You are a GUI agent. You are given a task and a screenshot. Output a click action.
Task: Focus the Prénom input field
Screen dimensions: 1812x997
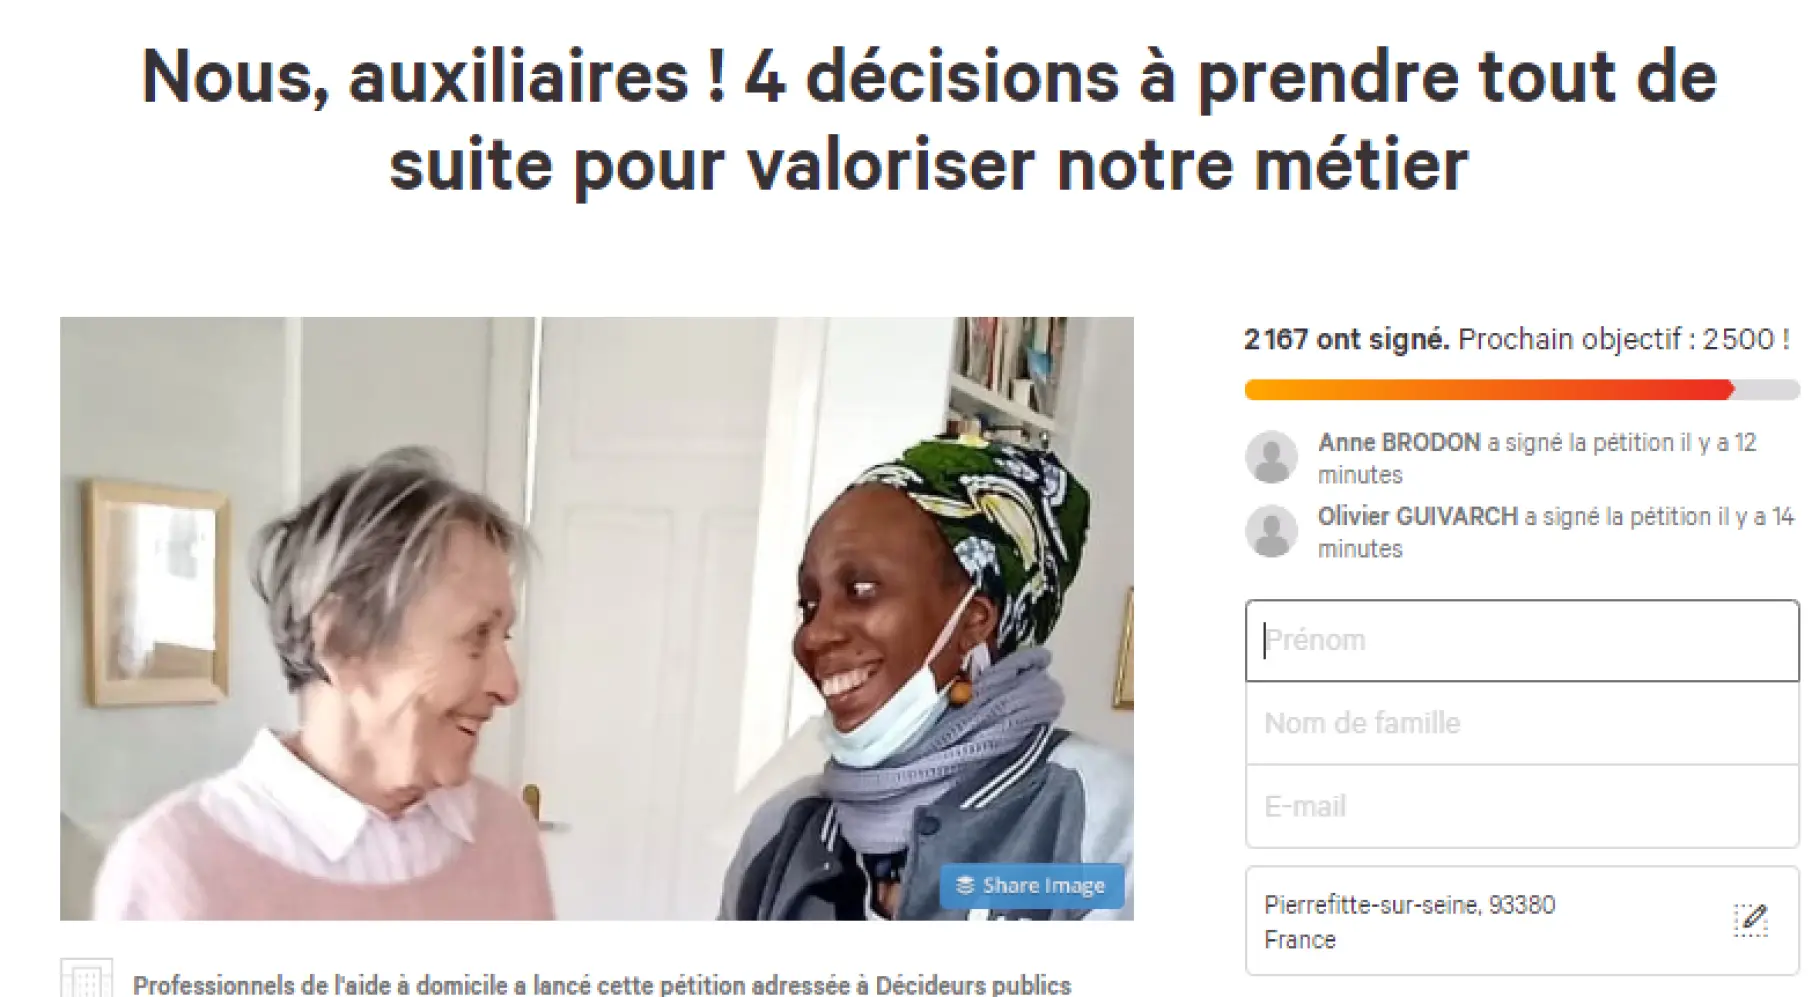(x=1522, y=641)
